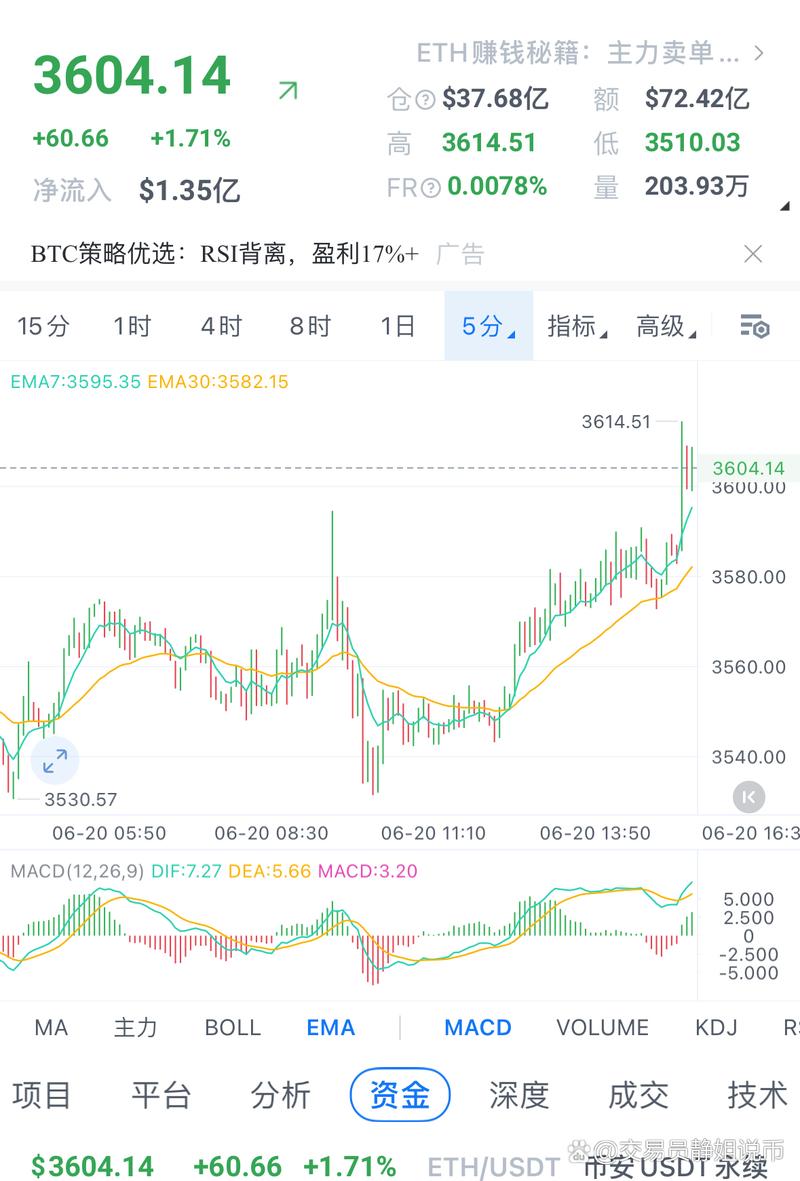Open the 指标 indicators dropdown
This screenshot has width=800, height=1181.
point(577,326)
